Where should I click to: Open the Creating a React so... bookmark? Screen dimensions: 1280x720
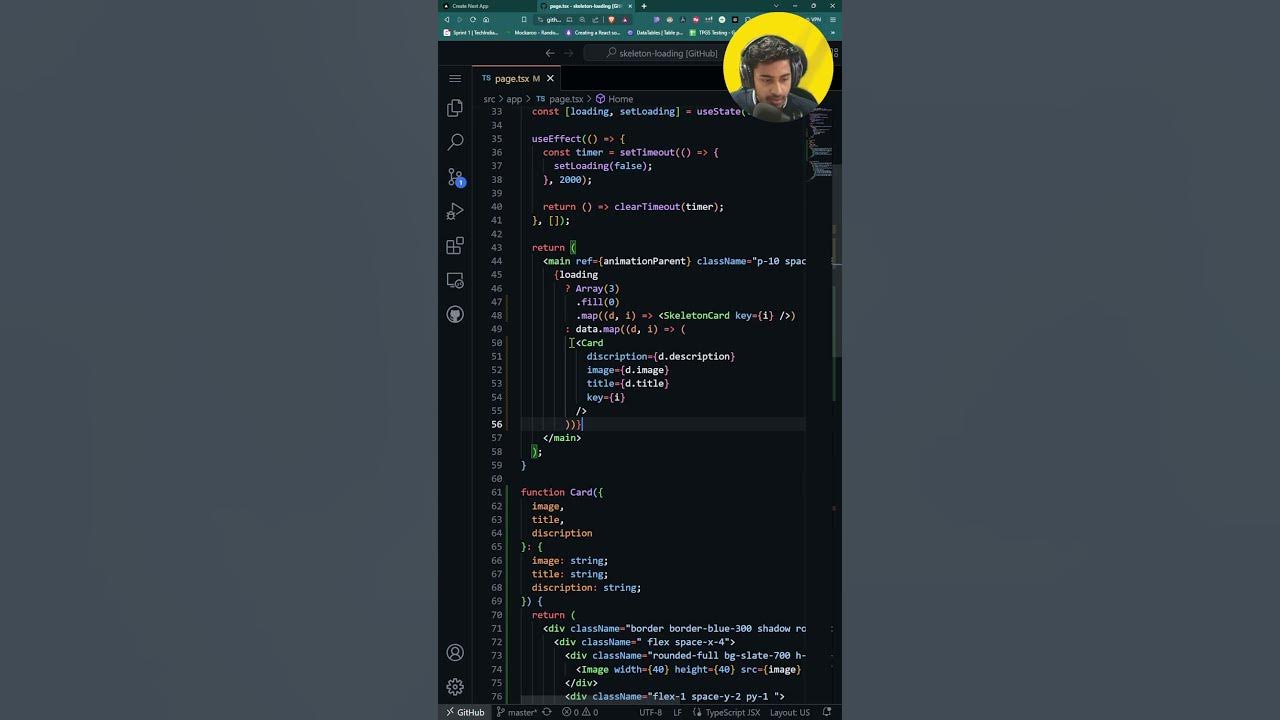tap(593, 32)
